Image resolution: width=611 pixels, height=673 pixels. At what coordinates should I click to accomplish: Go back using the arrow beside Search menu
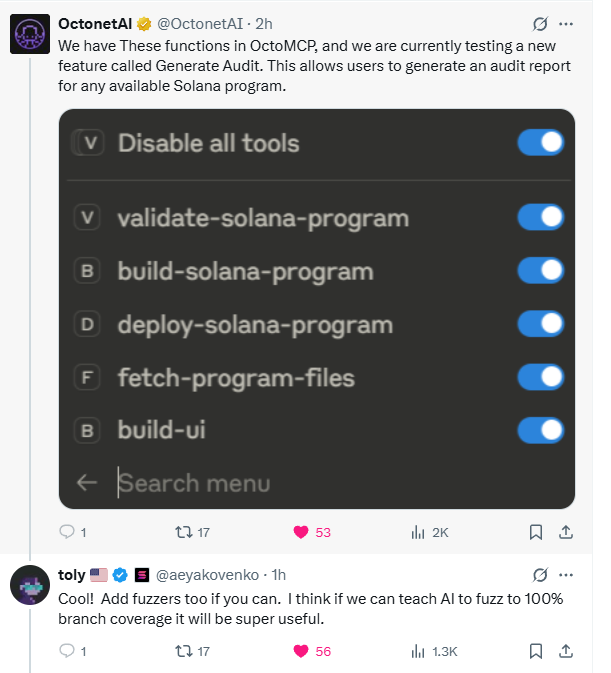[x=87, y=483]
